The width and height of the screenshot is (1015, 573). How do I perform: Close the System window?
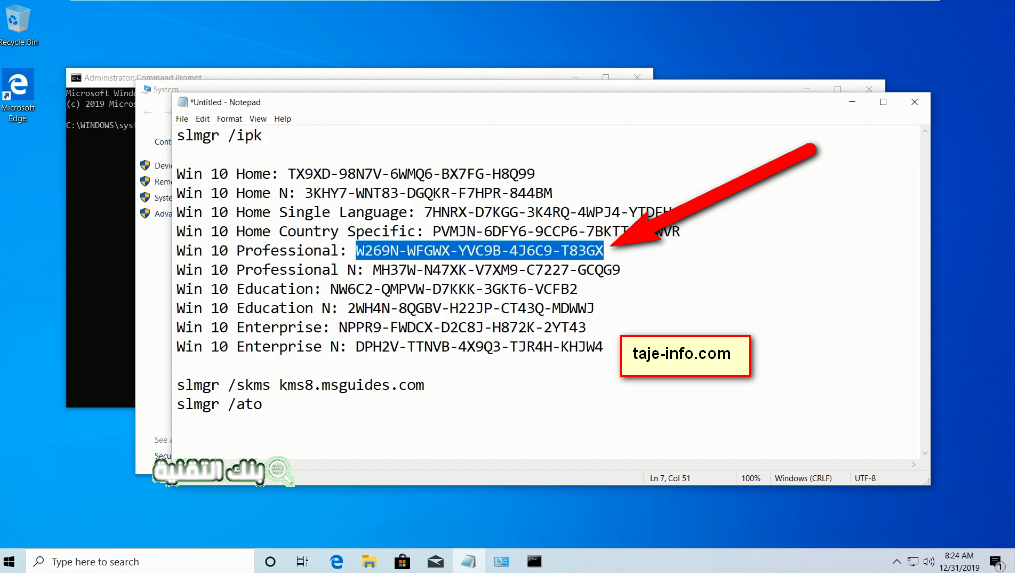(x=869, y=88)
